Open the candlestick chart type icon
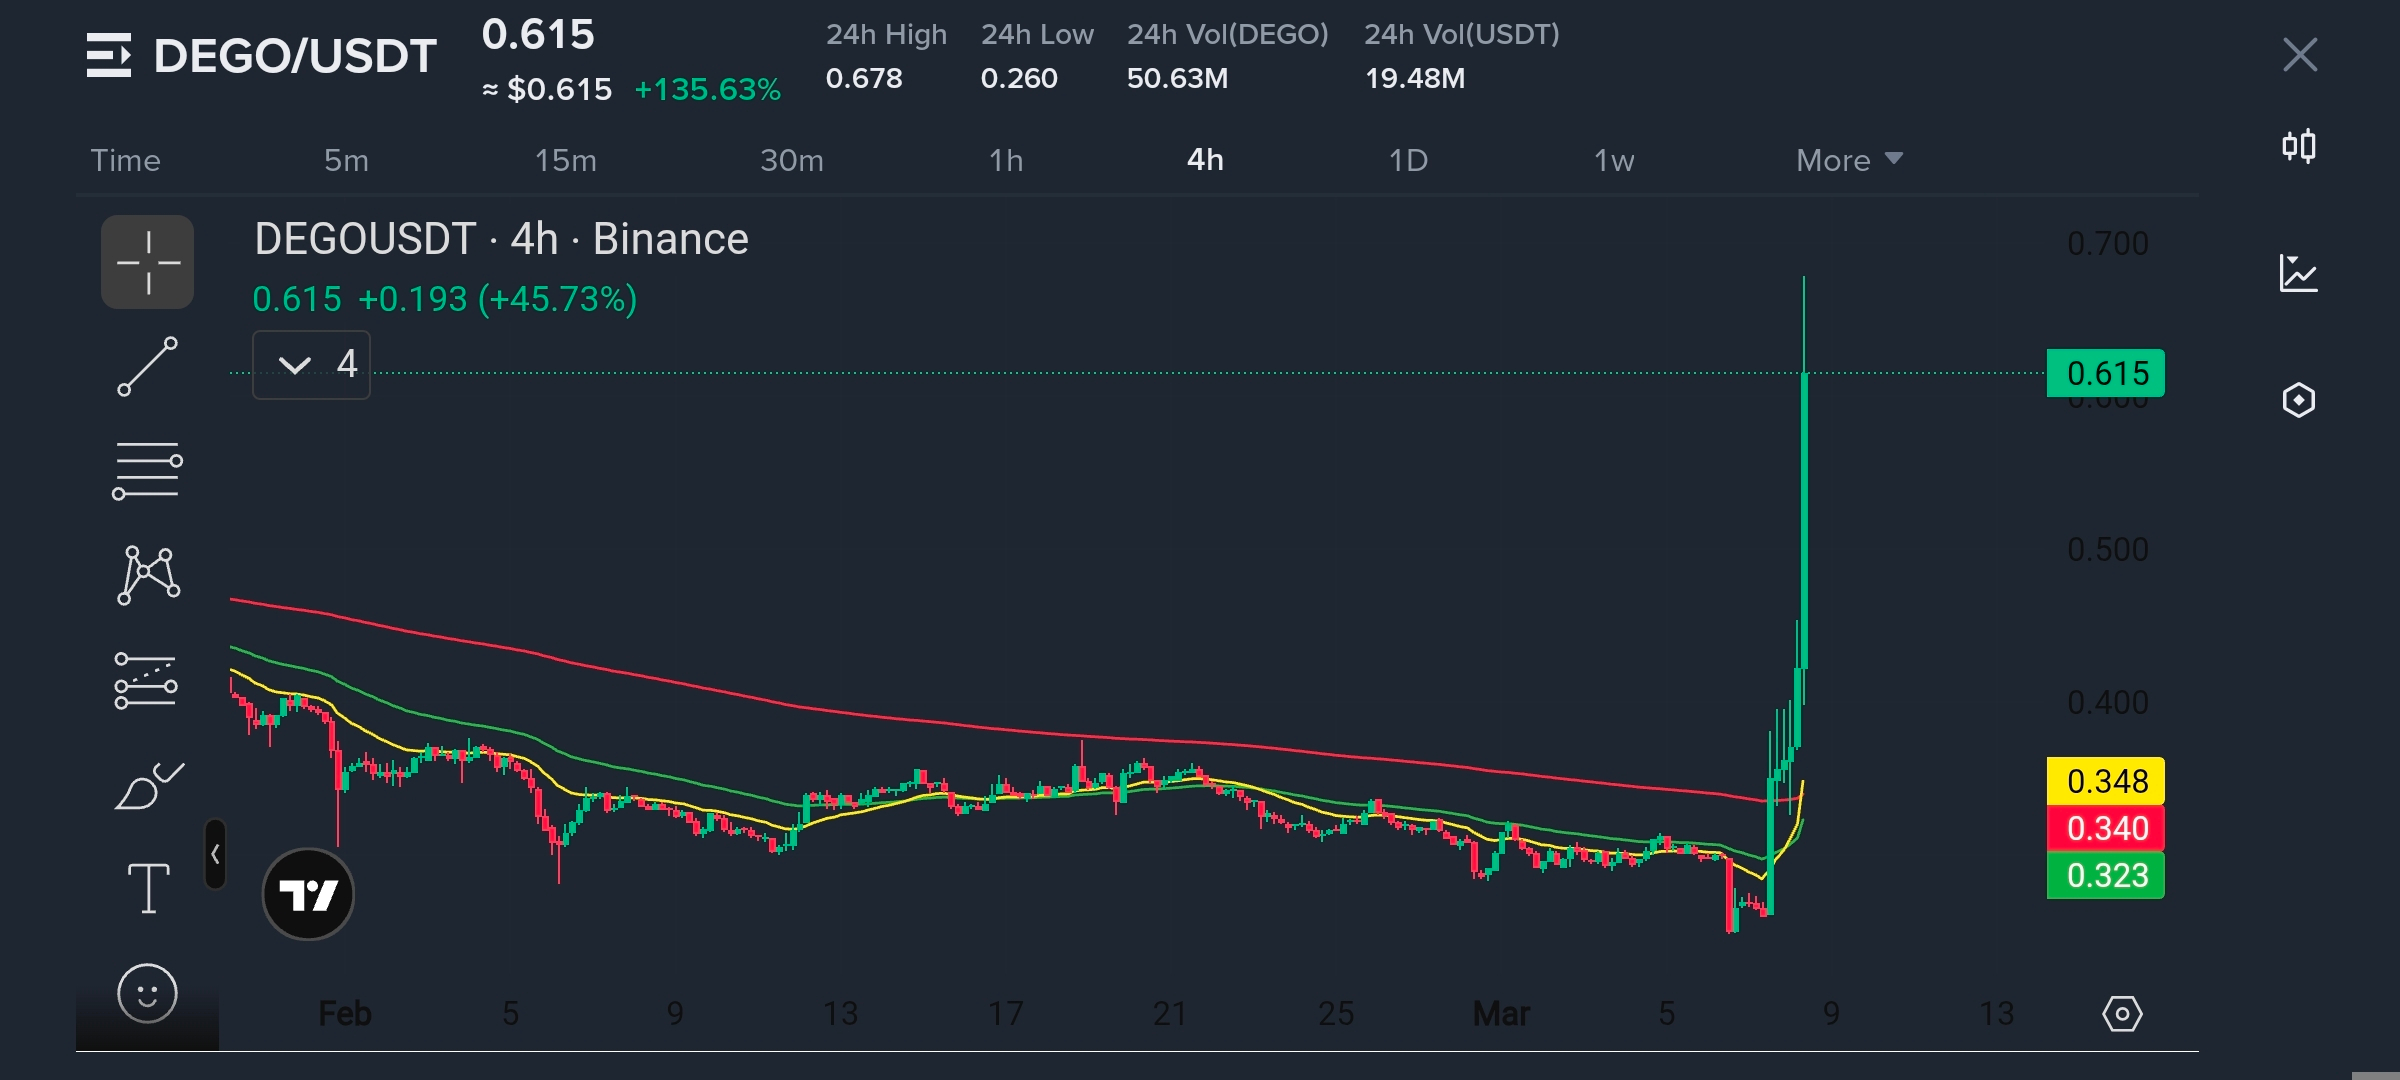This screenshot has width=2400, height=1080. tap(2298, 147)
